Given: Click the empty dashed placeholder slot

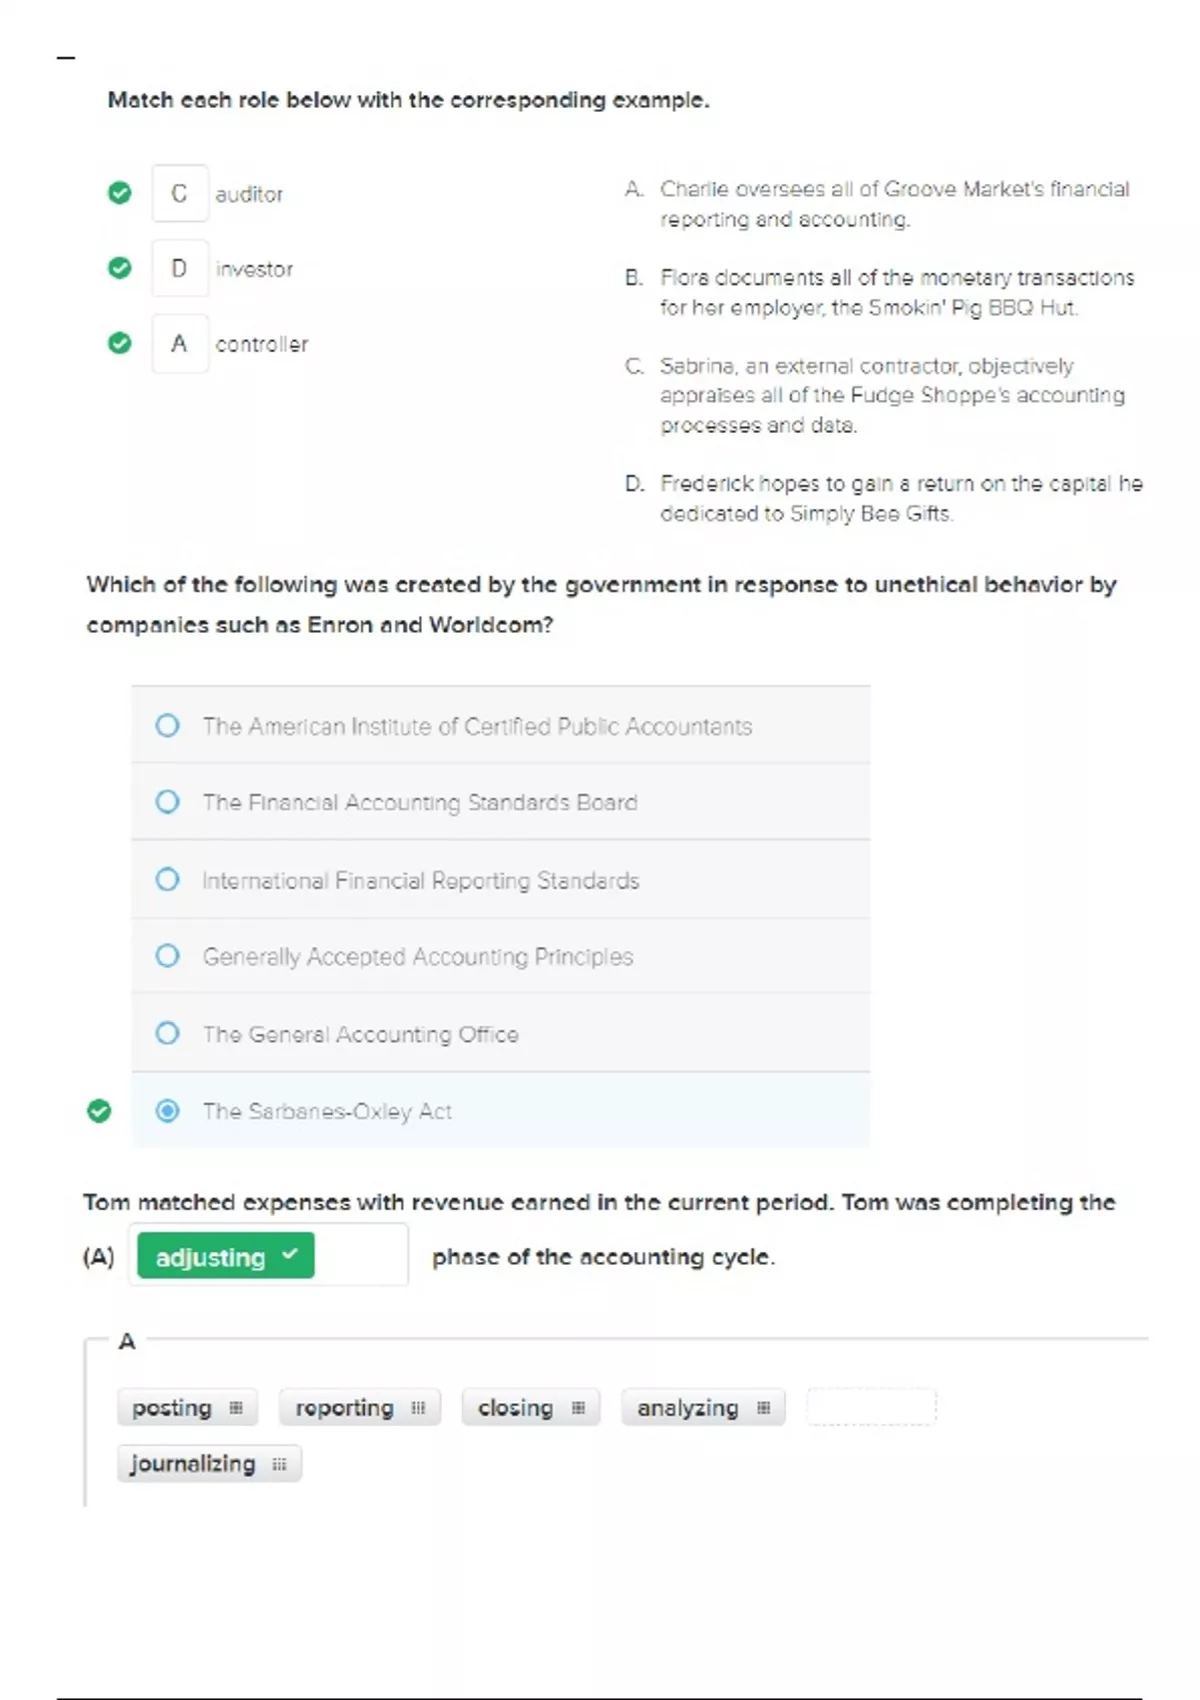Looking at the screenshot, I should [871, 1407].
